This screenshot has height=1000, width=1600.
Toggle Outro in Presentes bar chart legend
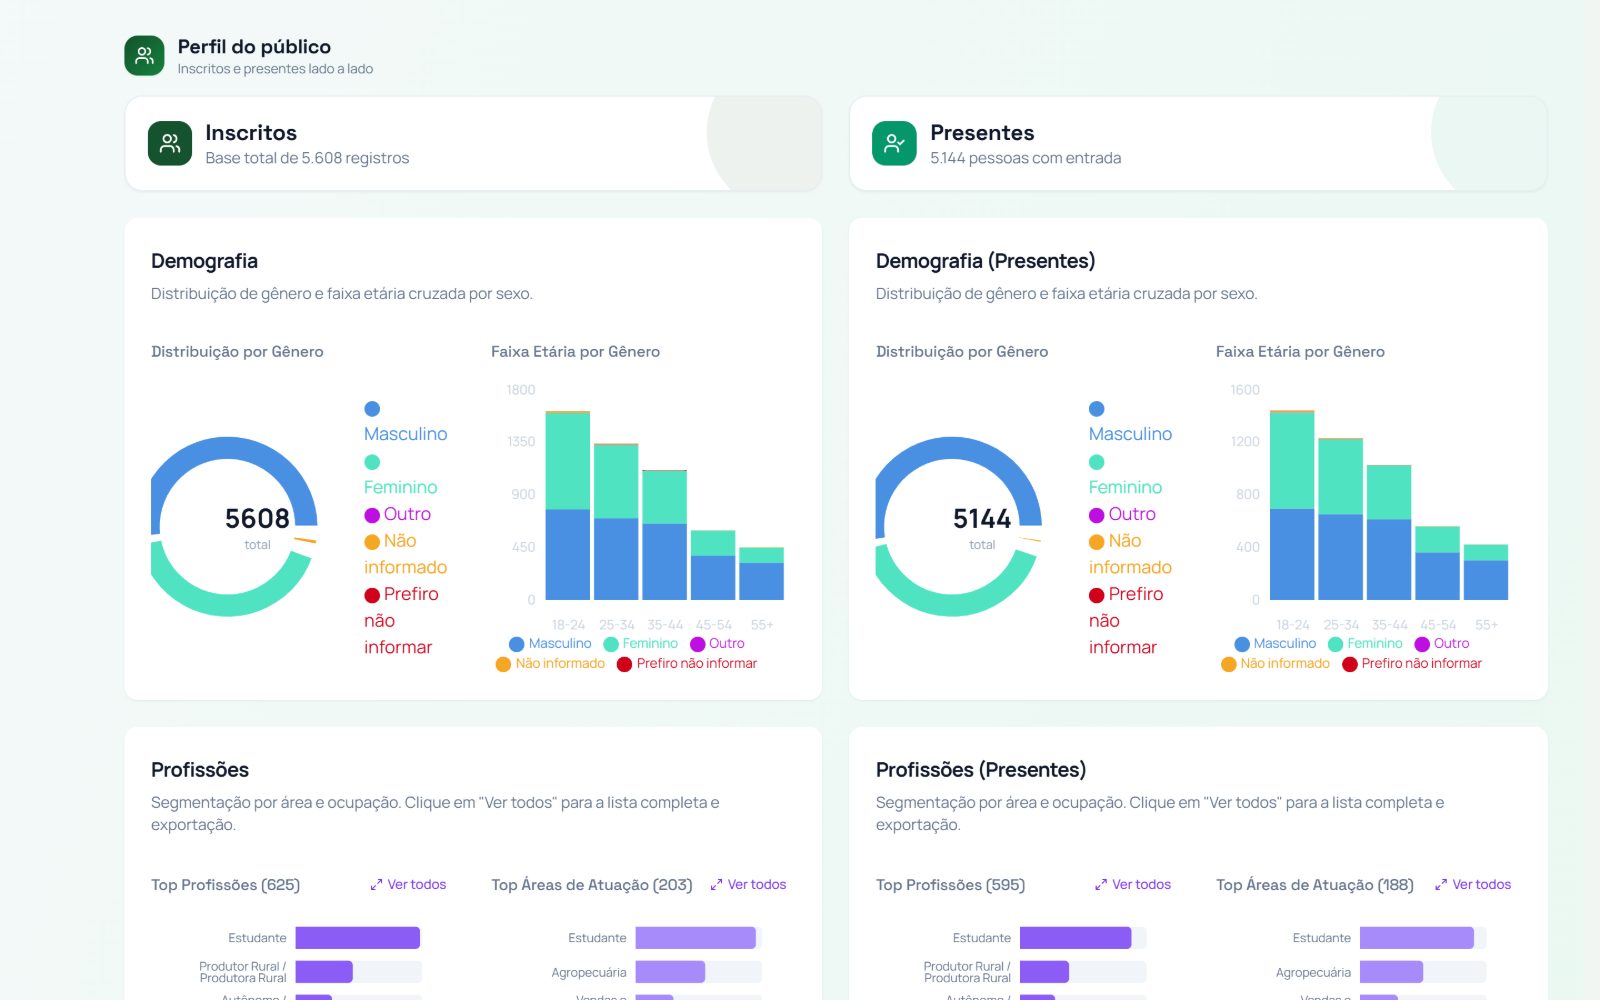click(x=1443, y=644)
